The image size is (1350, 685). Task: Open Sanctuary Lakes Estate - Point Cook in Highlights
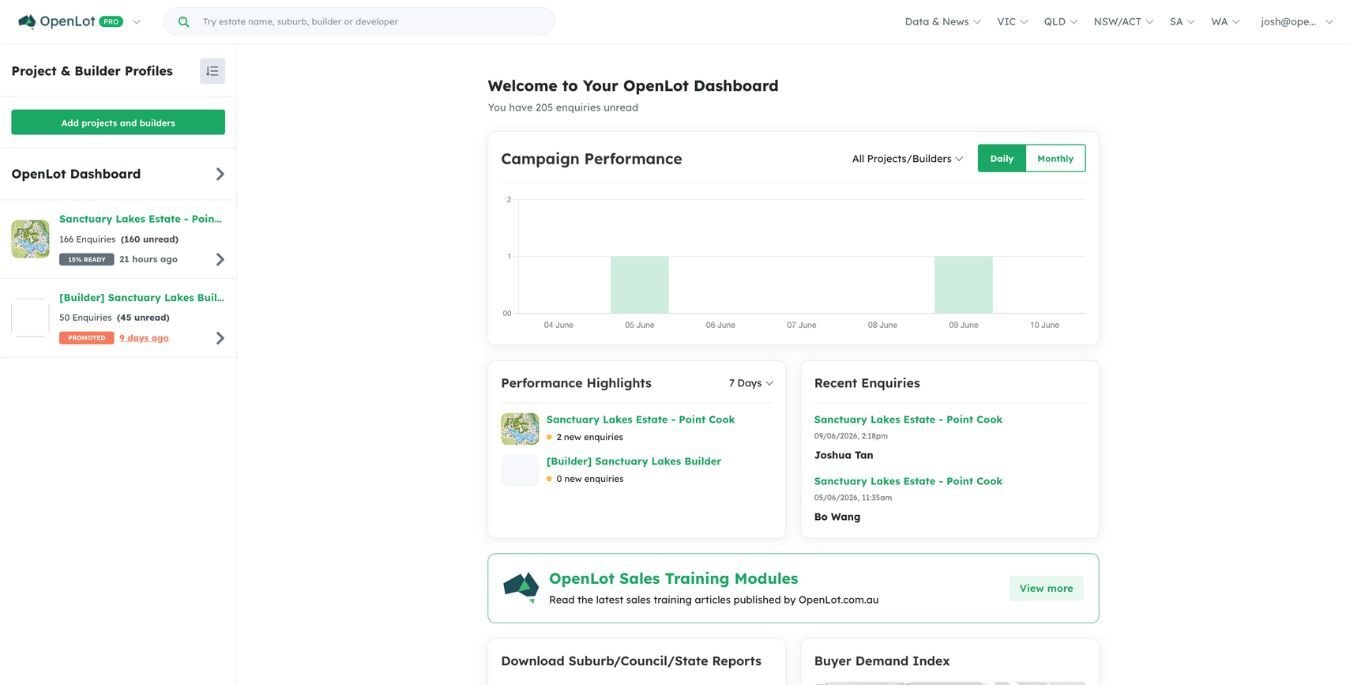pos(640,420)
